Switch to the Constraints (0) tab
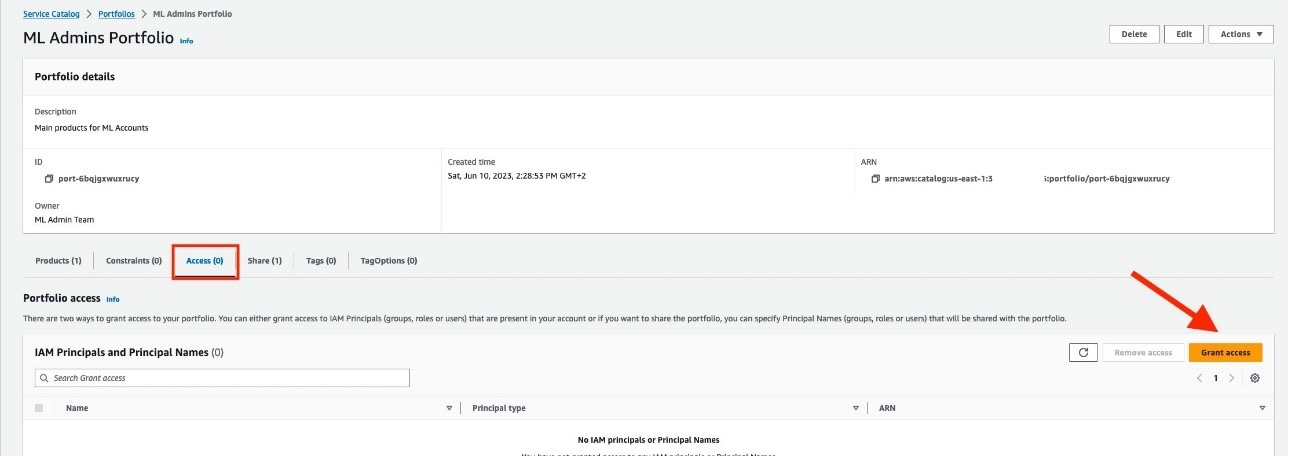This screenshot has height=461, width=1292. 134,261
